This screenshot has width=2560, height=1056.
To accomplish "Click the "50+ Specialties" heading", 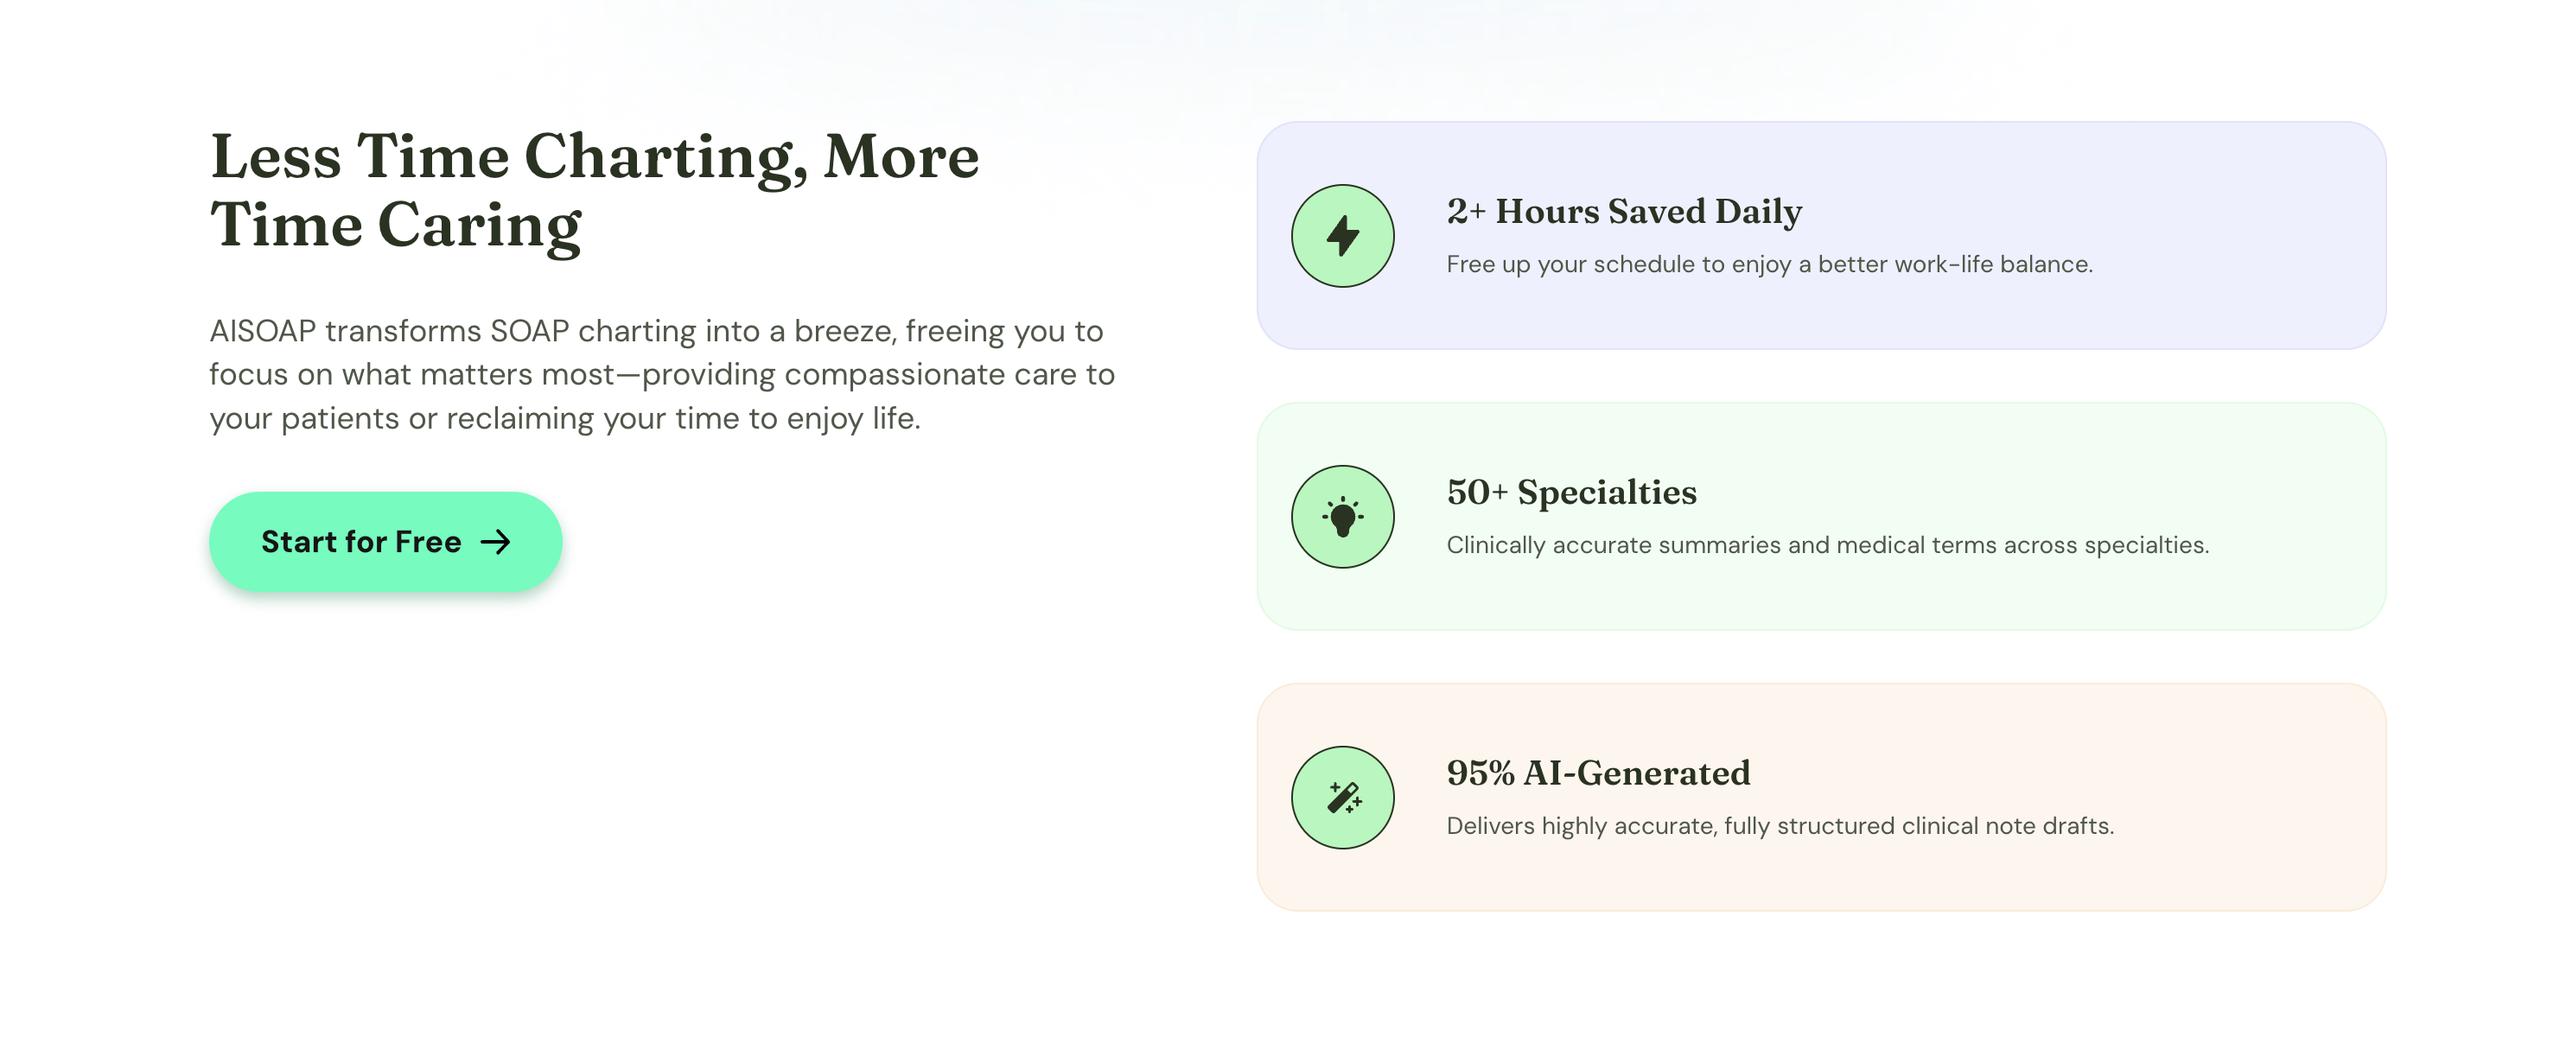I will click(x=1571, y=493).
